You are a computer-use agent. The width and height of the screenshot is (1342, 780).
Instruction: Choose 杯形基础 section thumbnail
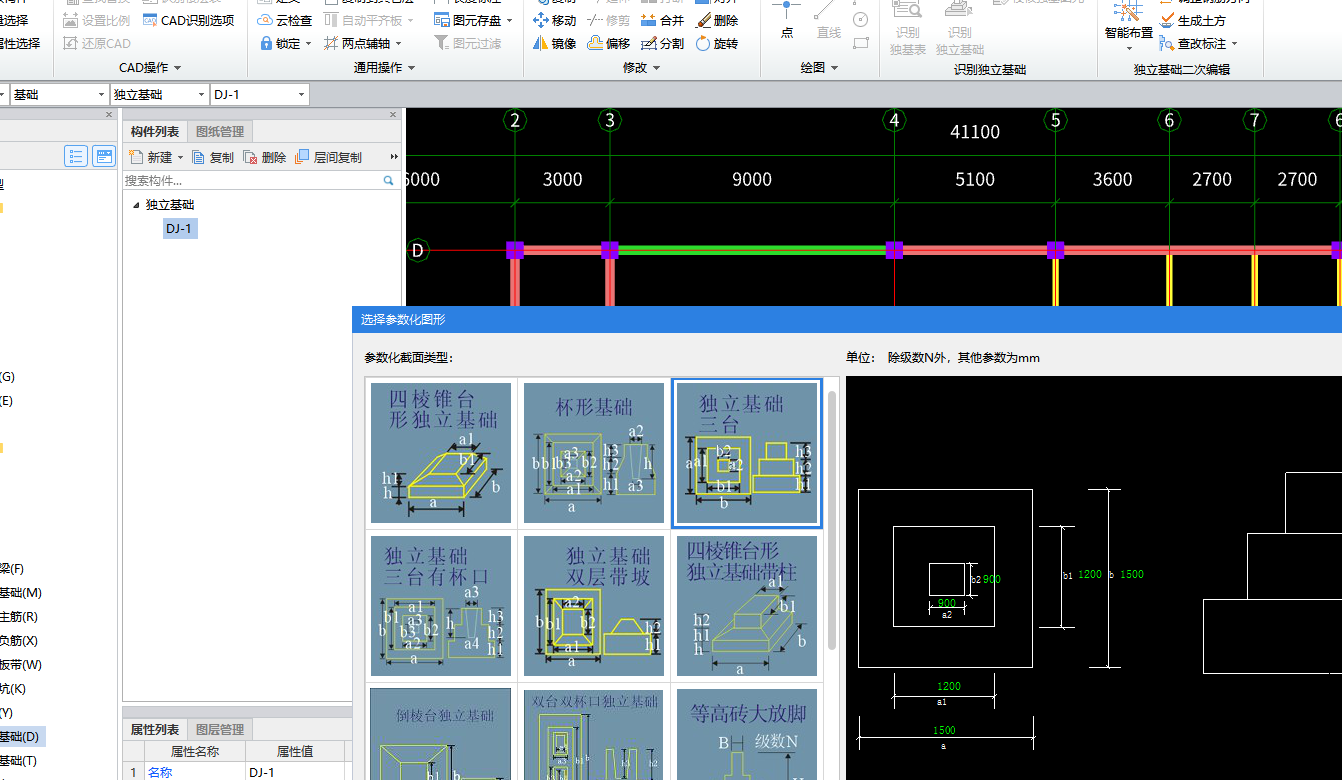click(594, 453)
